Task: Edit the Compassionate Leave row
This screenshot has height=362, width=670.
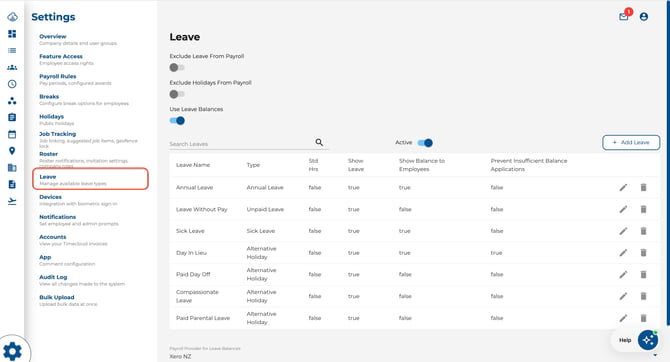Action: pyautogui.click(x=623, y=296)
